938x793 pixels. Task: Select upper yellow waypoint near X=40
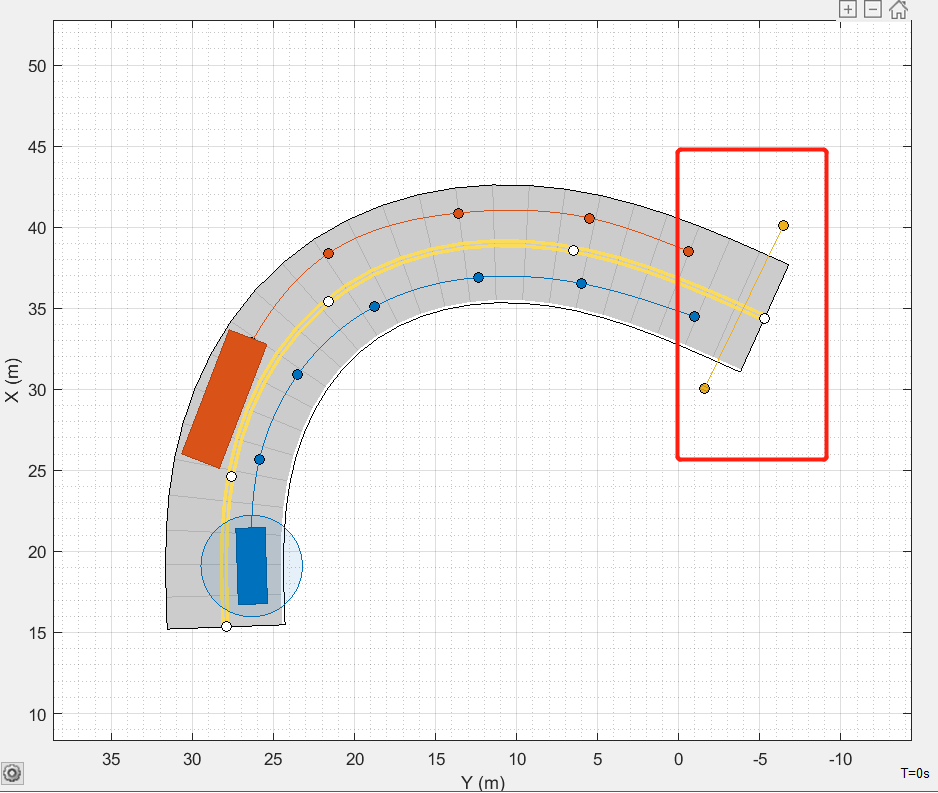point(784,225)
